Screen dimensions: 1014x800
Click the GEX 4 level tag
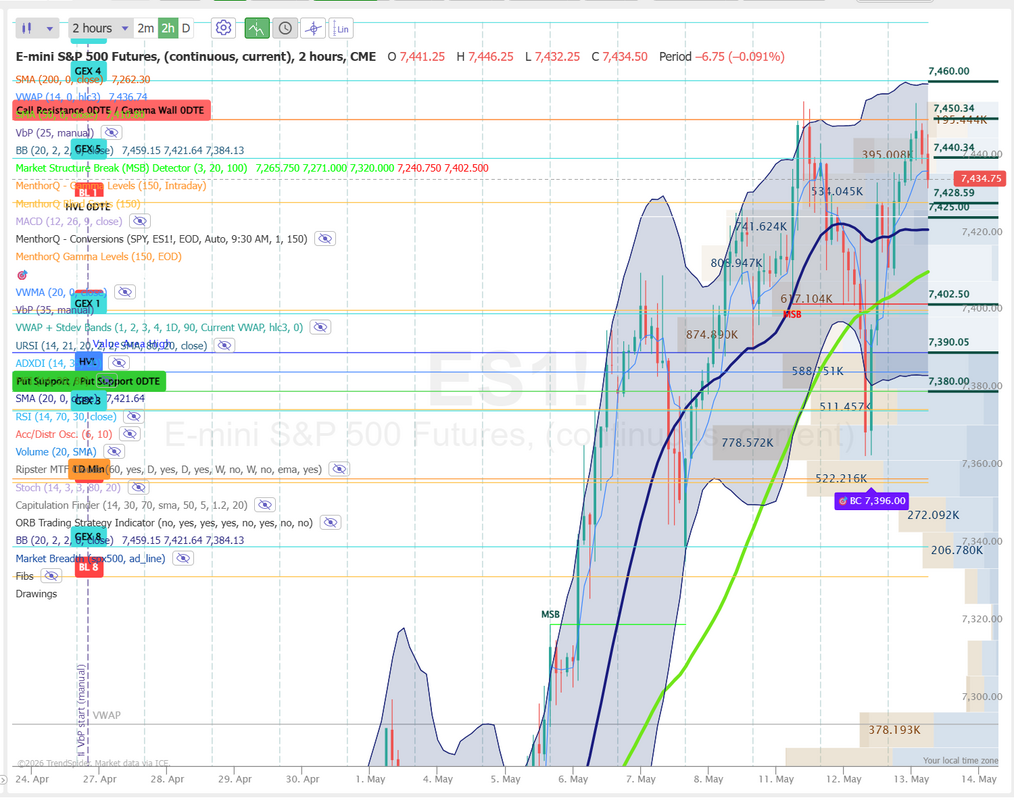coord(88,71)
